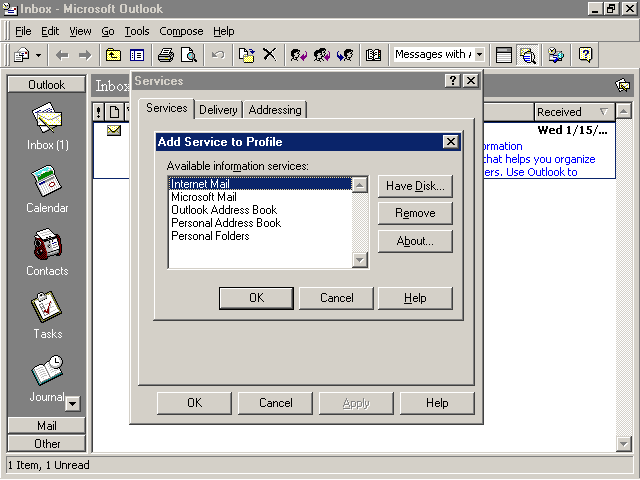Click the About... button
The width and height of the screenshot is (640, 480).
[415, 241]
